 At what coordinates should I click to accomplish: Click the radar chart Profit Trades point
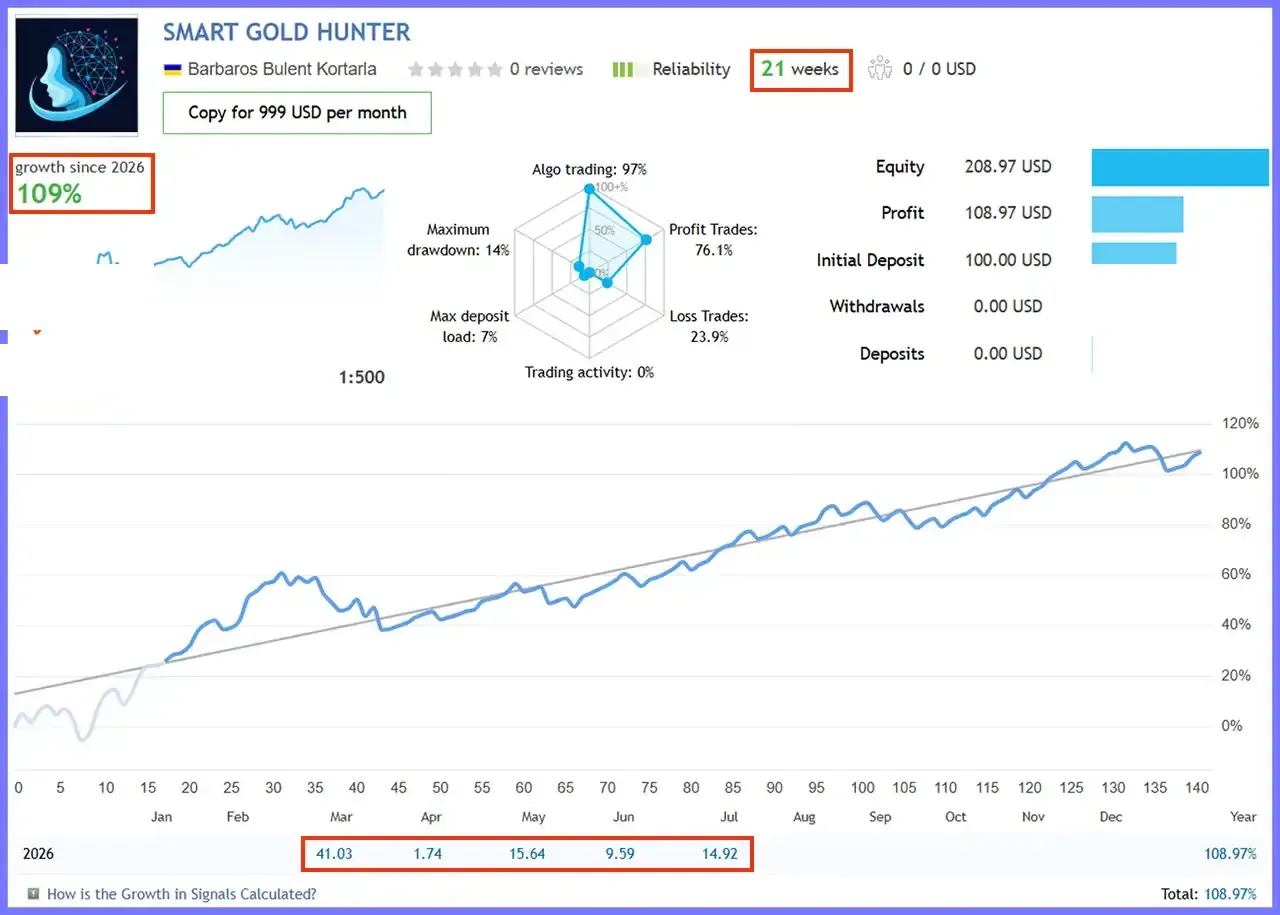click(645, 239)
